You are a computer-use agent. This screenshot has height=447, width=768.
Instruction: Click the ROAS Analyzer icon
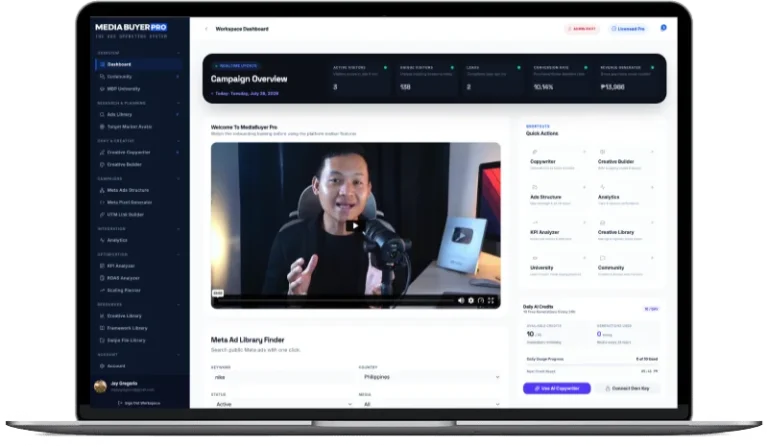point(102,278)
